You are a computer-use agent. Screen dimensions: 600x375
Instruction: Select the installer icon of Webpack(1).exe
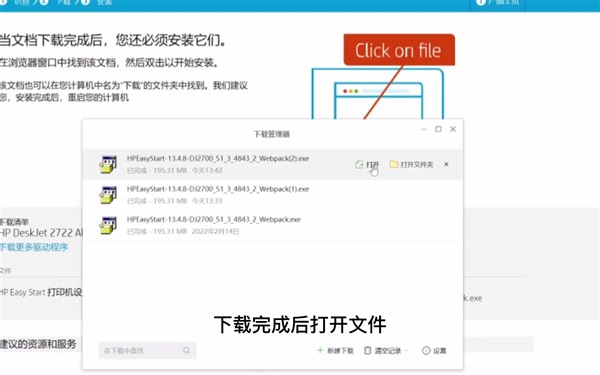(x=108, y=195)
